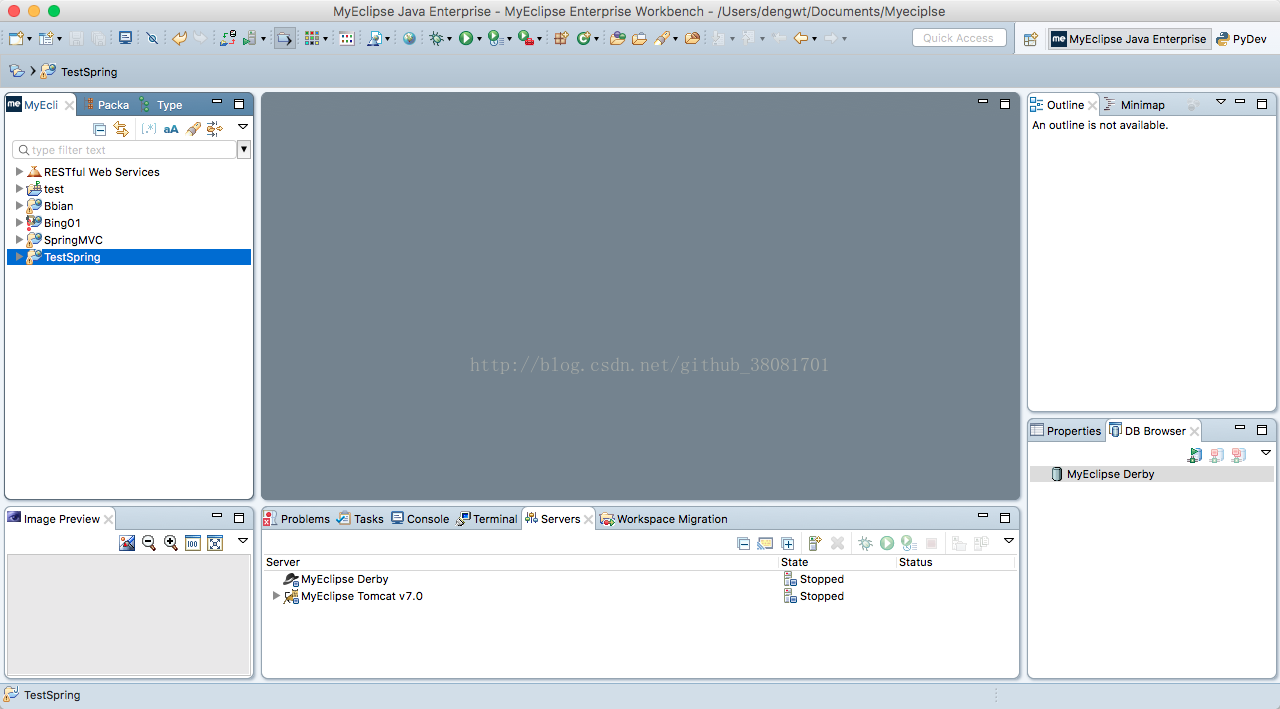This screenshot has width=1280, height=709.
Task: Click Collapse All in the MyEclipse explorer
Action: coord(99,129)
